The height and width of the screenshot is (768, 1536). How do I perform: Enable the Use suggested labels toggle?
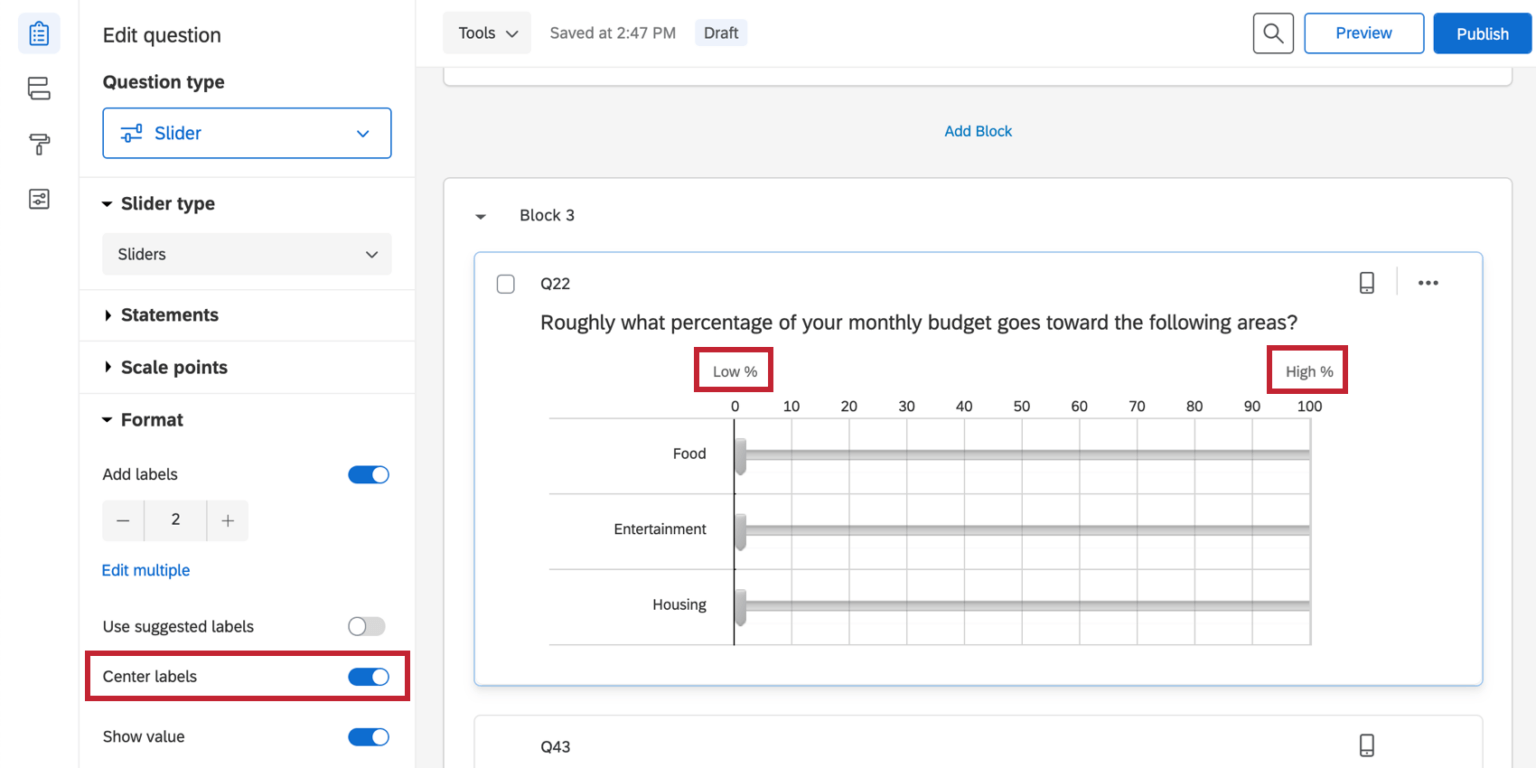click(366, 627)
